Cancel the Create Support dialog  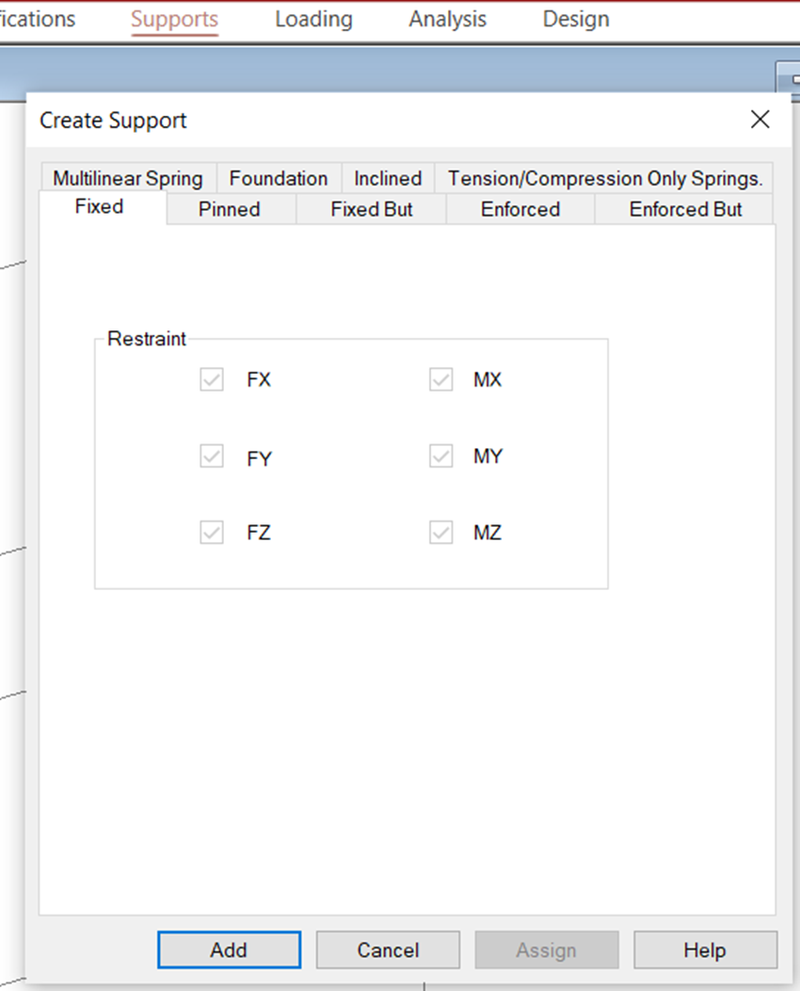388,949
